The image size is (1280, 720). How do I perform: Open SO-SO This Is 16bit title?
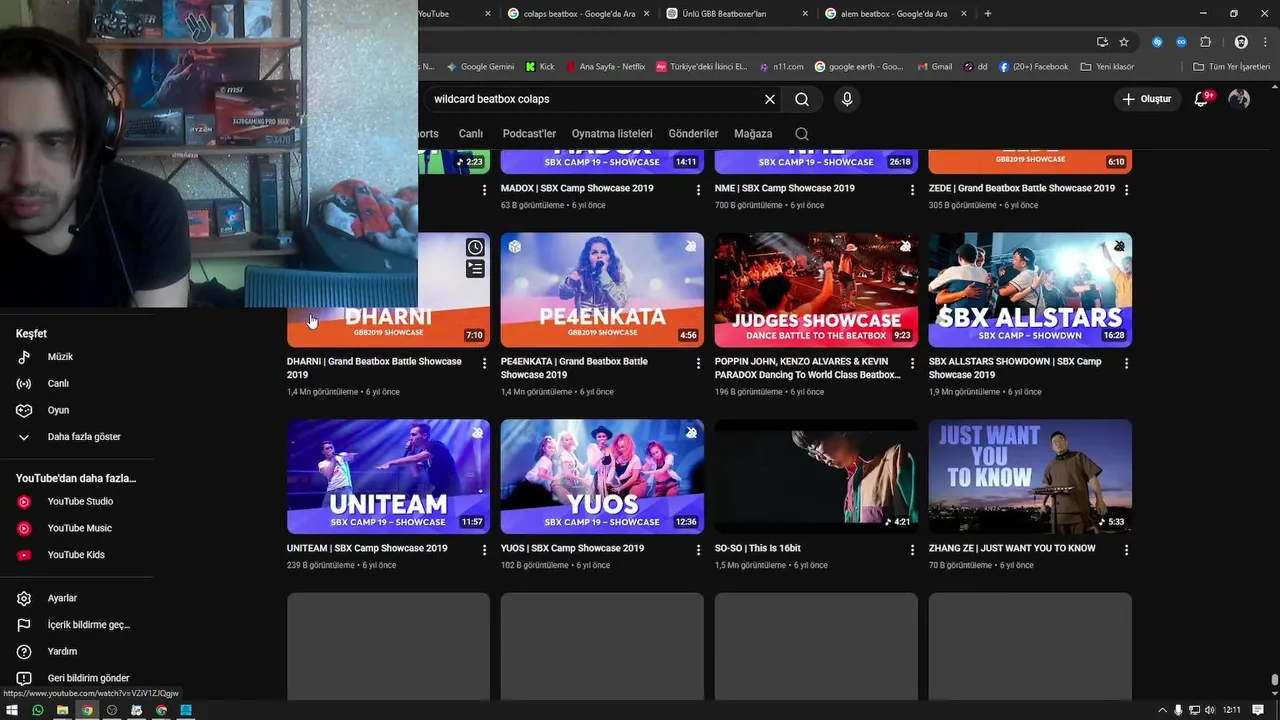click(x=758, y=548)
